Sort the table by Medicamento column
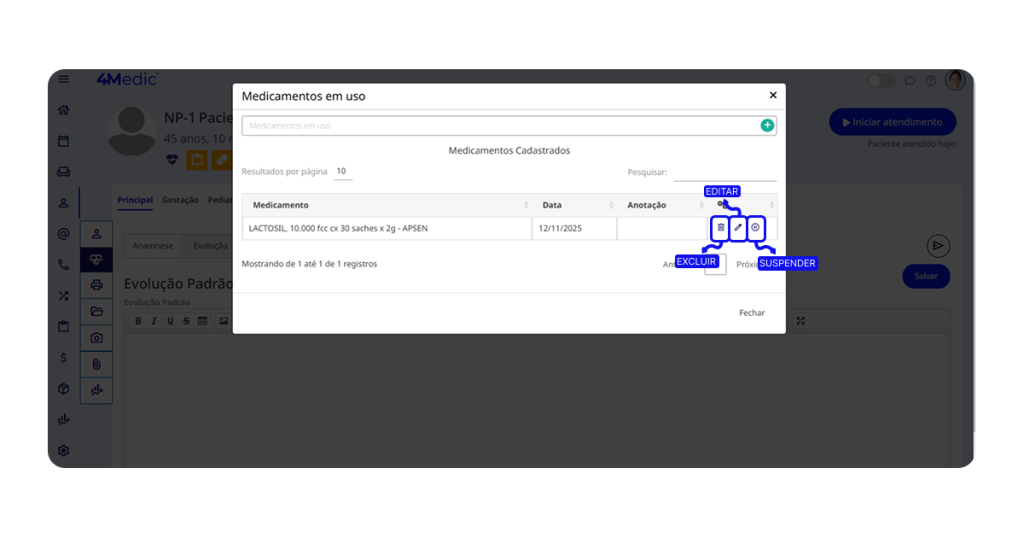 pos(388,205)
